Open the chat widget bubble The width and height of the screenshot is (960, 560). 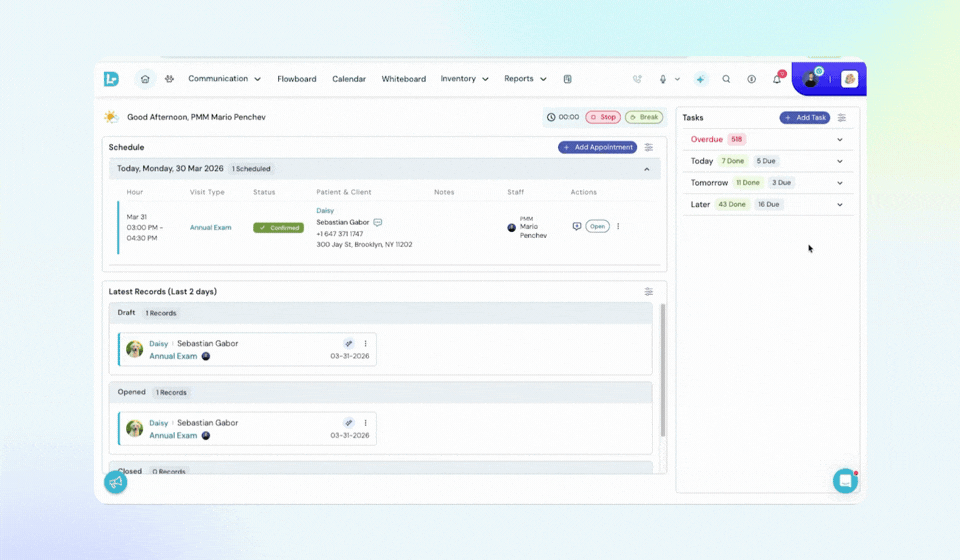845,480
